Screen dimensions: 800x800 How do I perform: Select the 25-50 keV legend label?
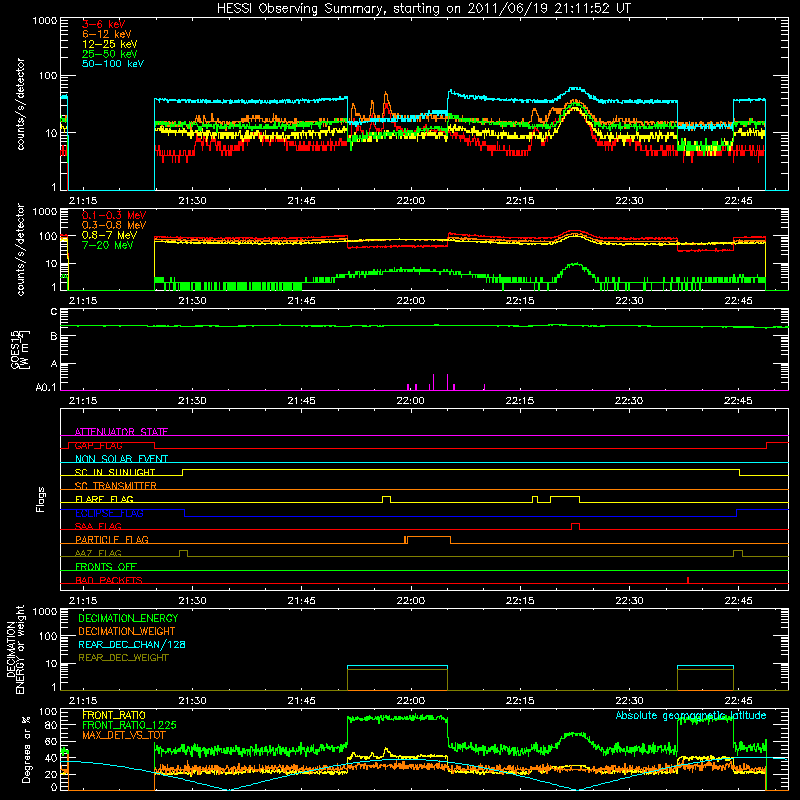point(110,54)
